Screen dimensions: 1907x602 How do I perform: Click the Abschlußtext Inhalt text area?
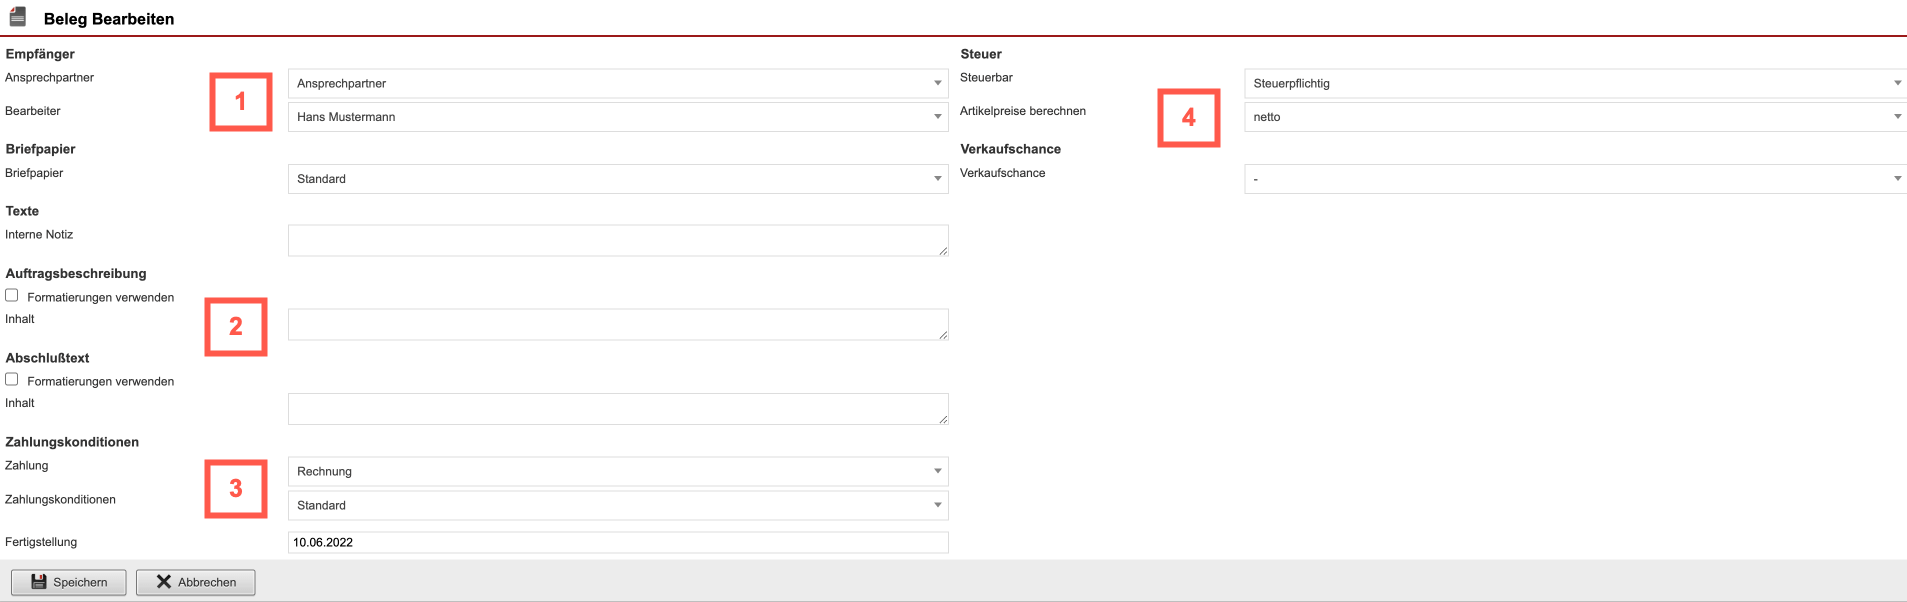pos(617,408)
